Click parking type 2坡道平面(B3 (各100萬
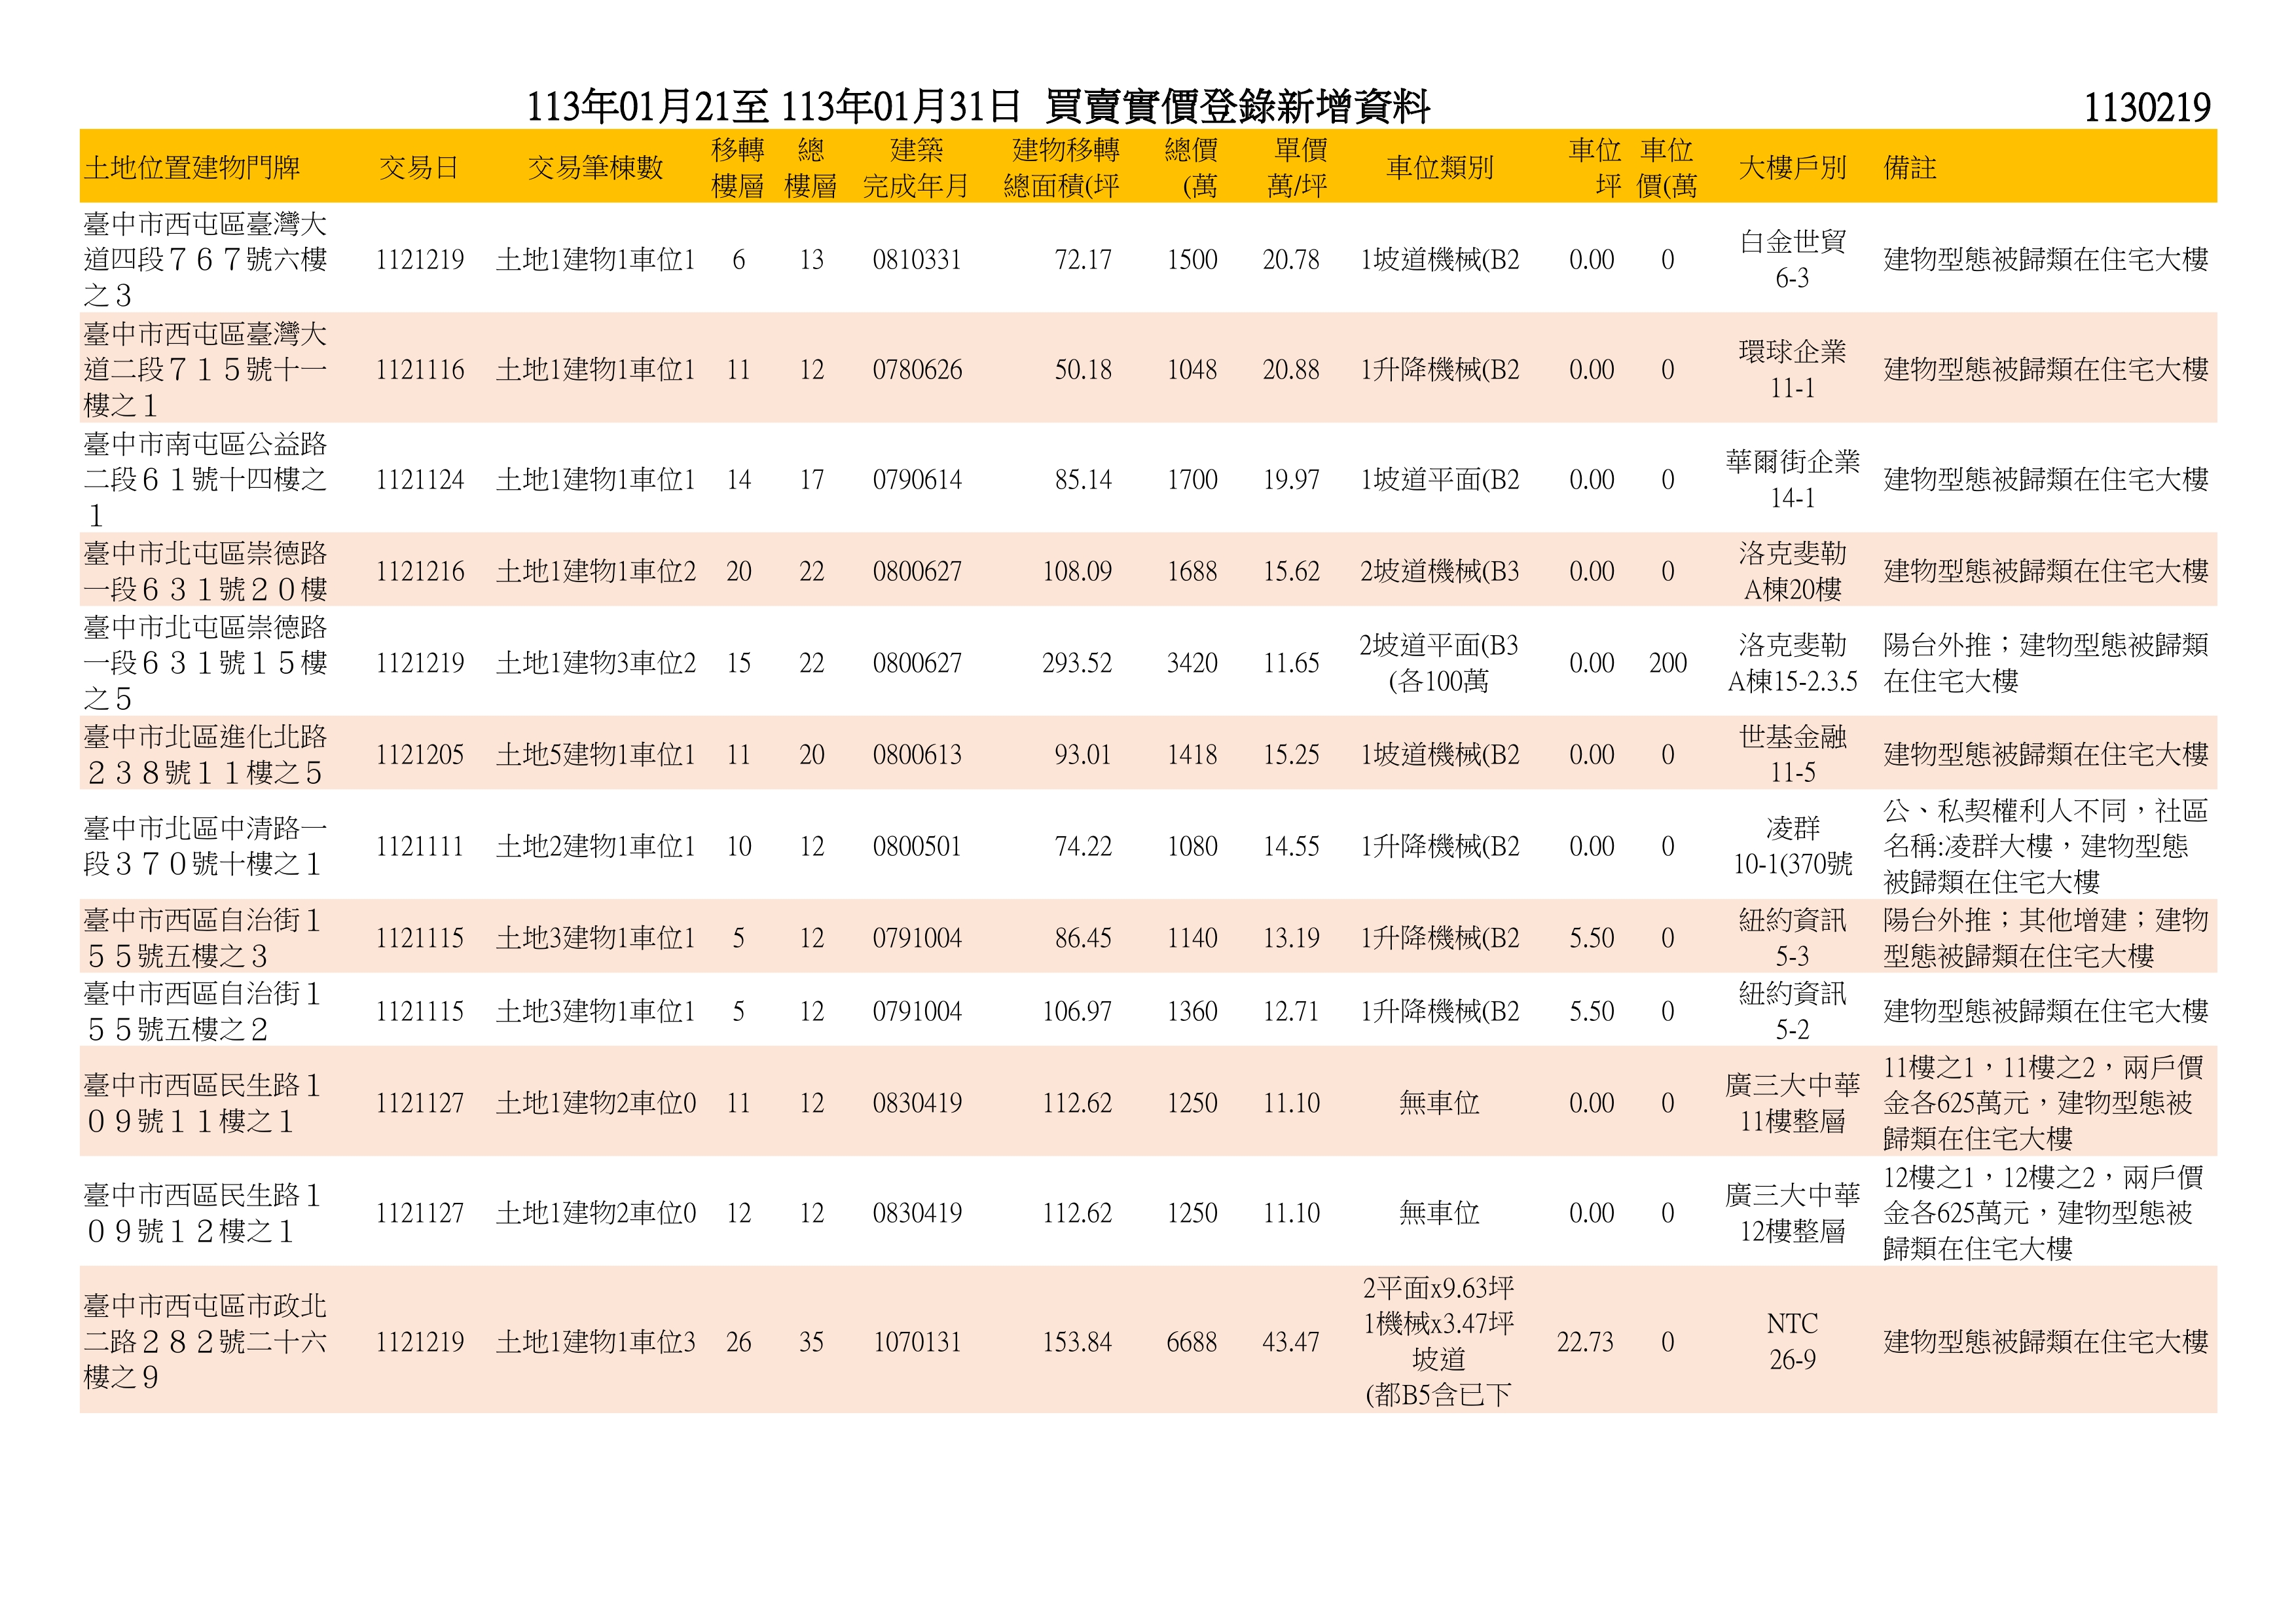The width and height of the screenshot is (2296, 1624). 1439,663
